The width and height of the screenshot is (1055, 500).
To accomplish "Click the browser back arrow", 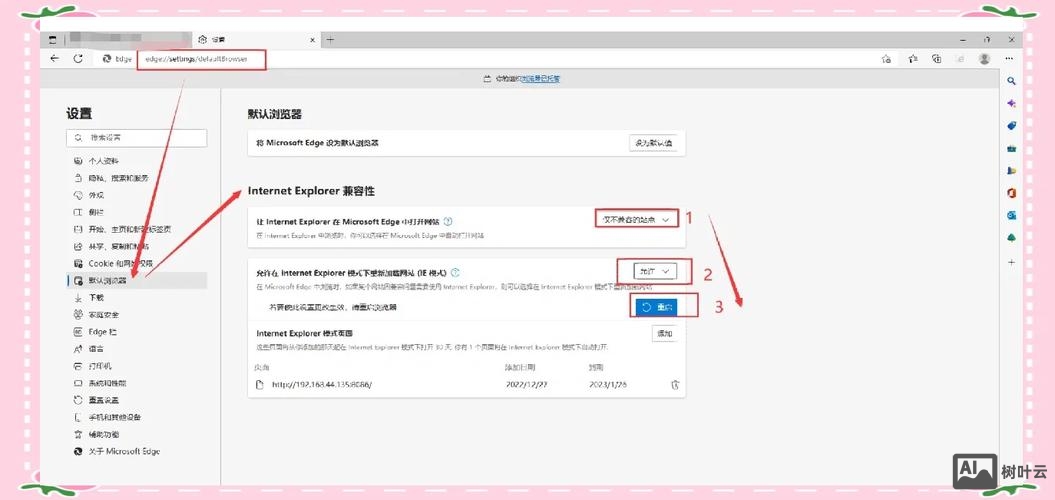I will click(54, 59).
